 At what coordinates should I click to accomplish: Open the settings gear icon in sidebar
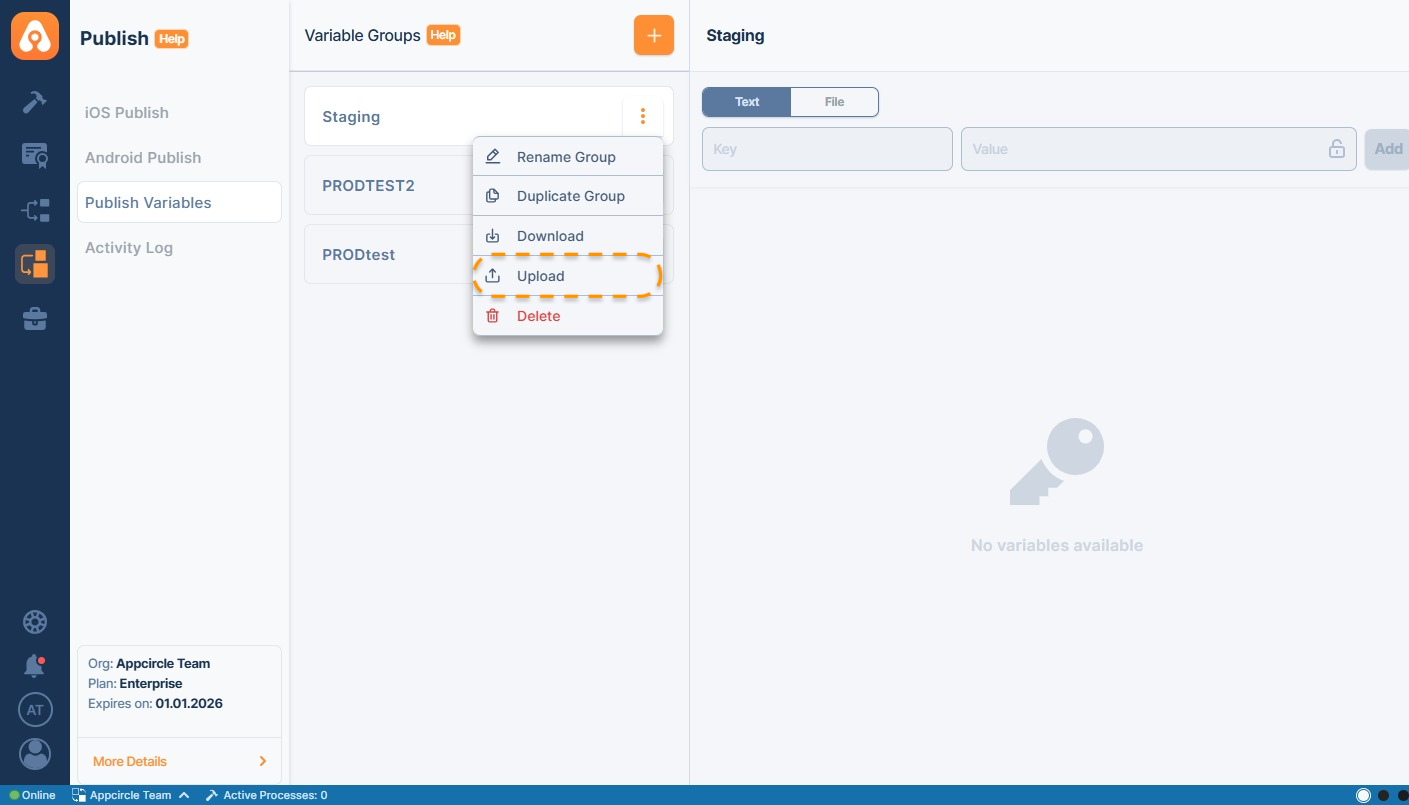tap(35, 622)
